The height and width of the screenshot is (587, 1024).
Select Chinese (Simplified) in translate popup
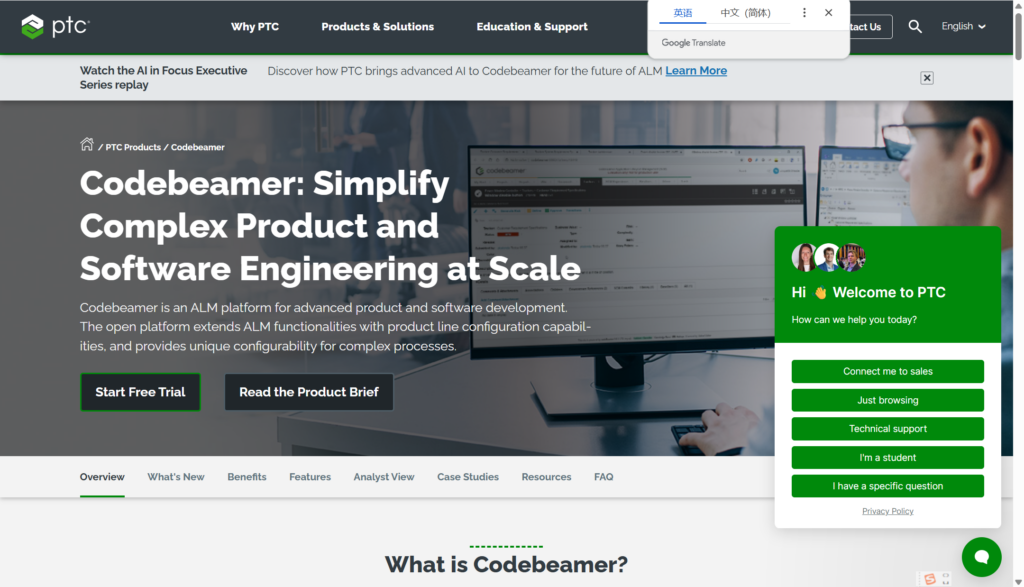[745, 13]
